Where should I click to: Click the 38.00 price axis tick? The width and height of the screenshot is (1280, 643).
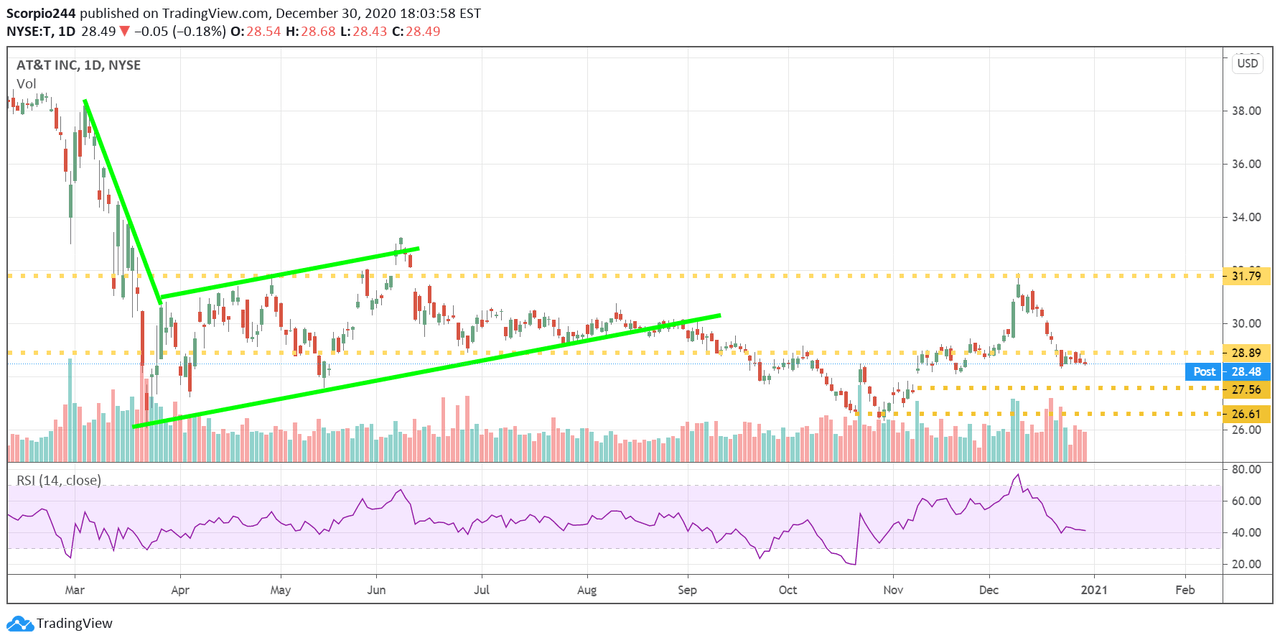tap(1246, 111)
